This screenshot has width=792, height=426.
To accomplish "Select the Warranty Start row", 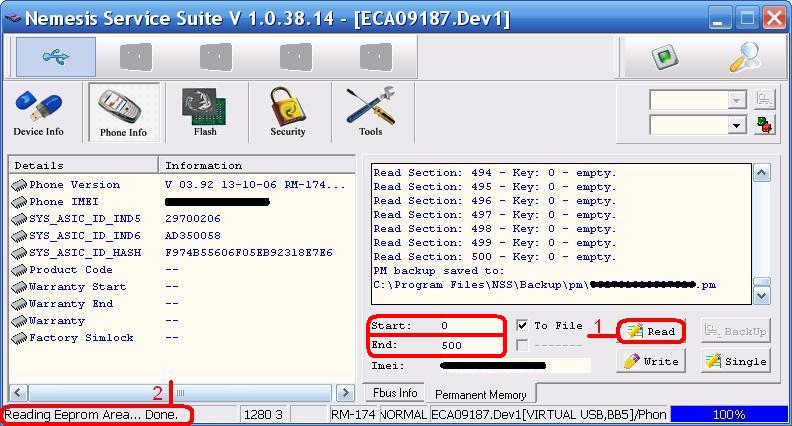I will click(182, 287).
